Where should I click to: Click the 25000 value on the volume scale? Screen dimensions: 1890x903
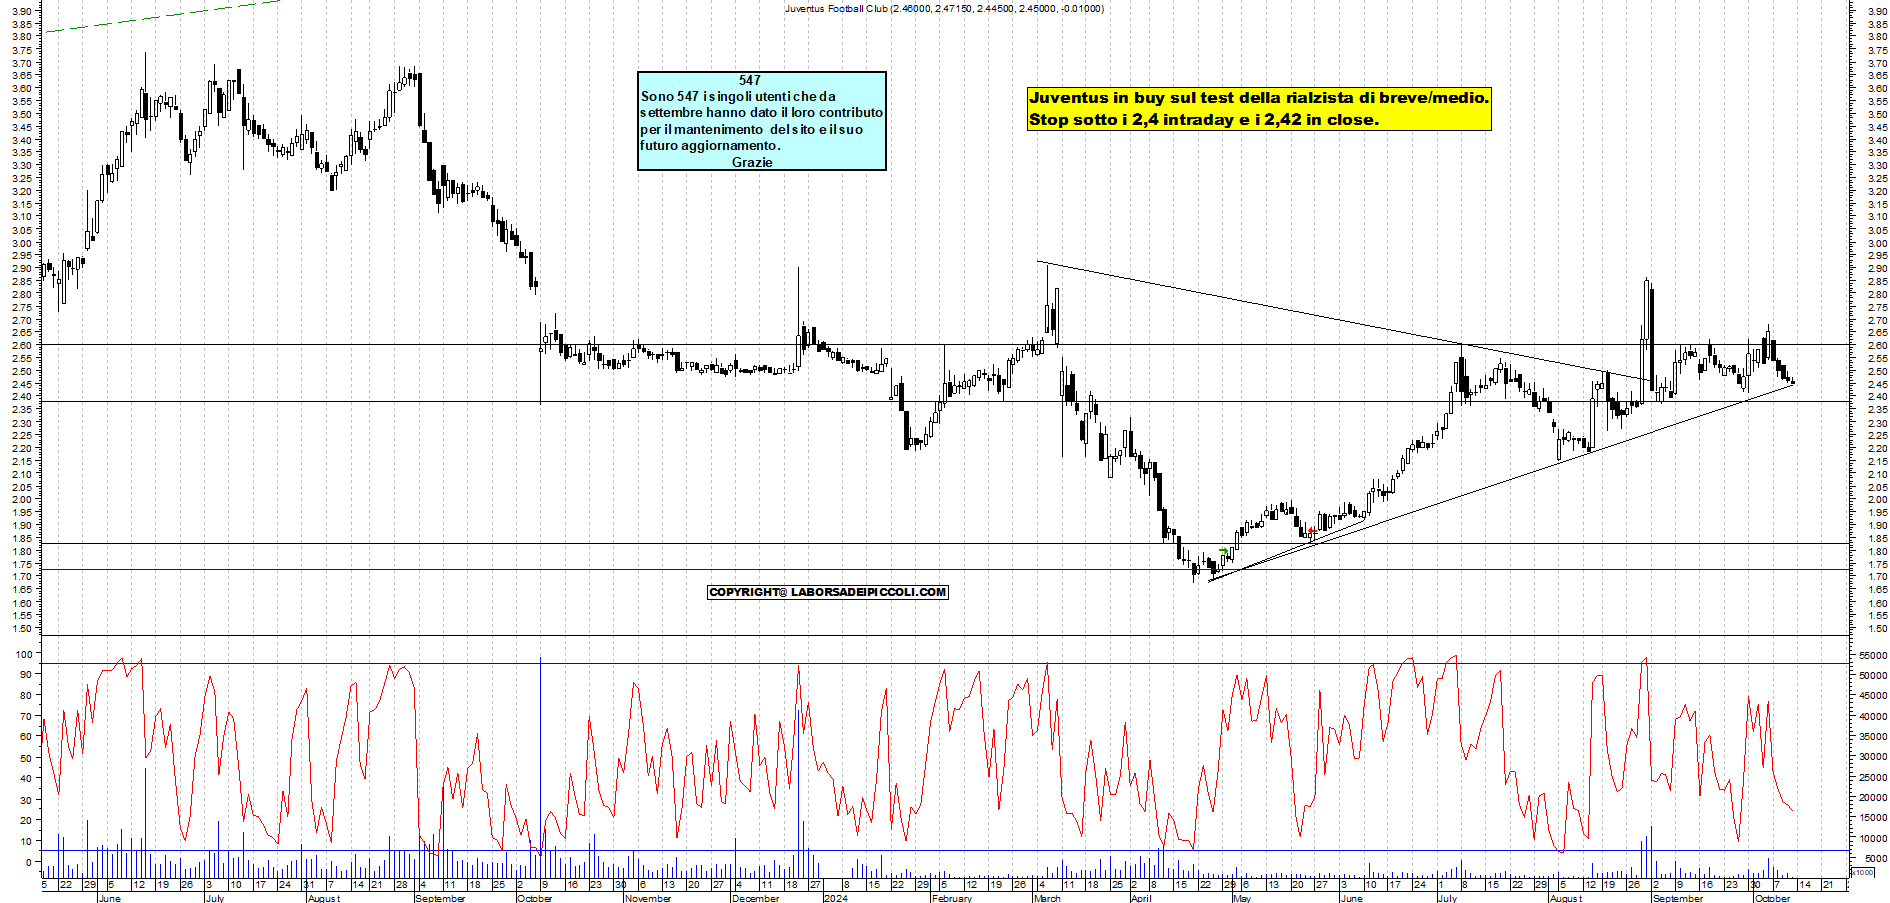(x=1873, y=777)
